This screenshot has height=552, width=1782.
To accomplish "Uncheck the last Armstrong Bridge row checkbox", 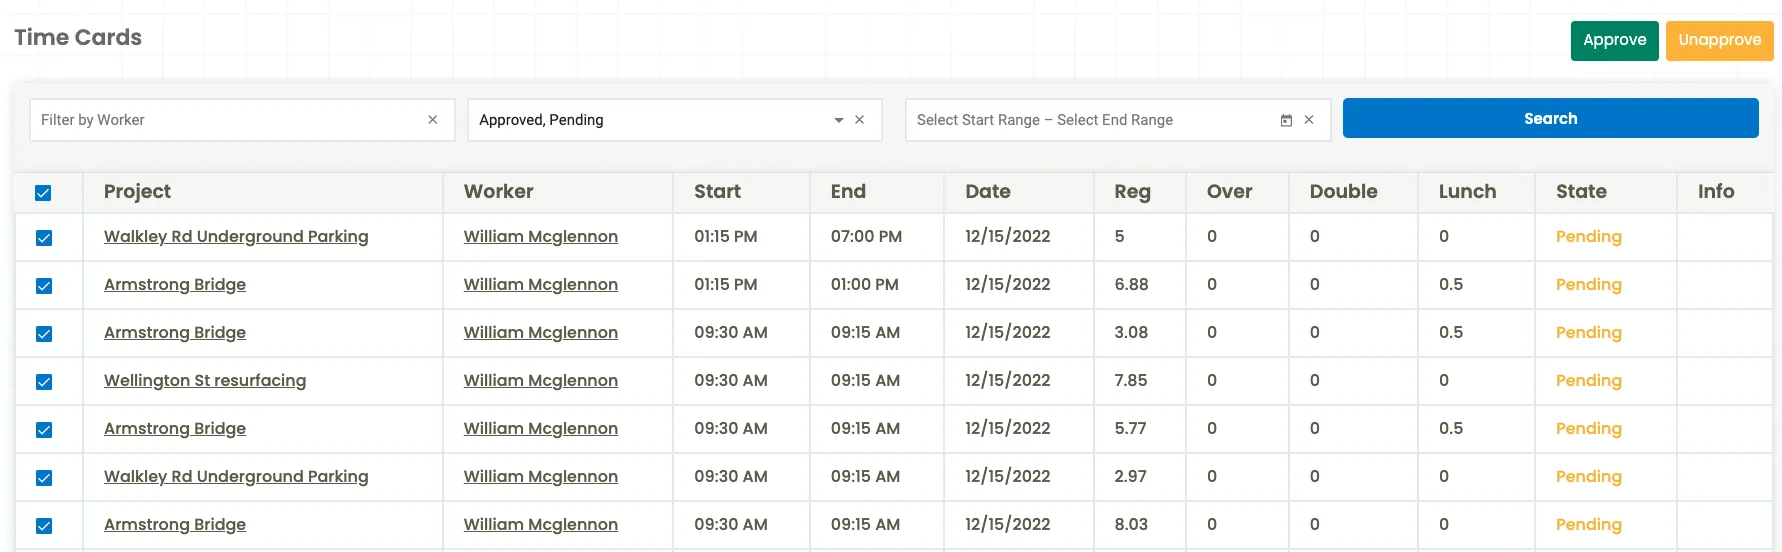I will (44, 526).
